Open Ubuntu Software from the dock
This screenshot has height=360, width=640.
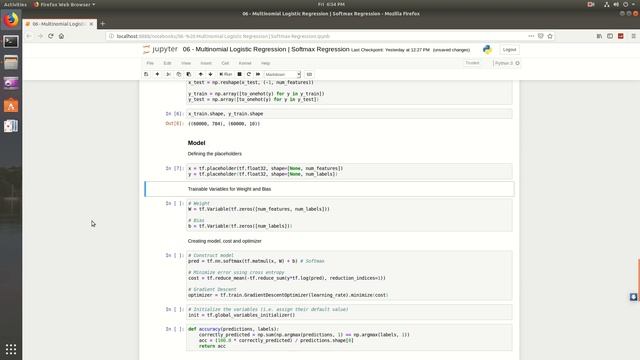[x=11, y=105]
